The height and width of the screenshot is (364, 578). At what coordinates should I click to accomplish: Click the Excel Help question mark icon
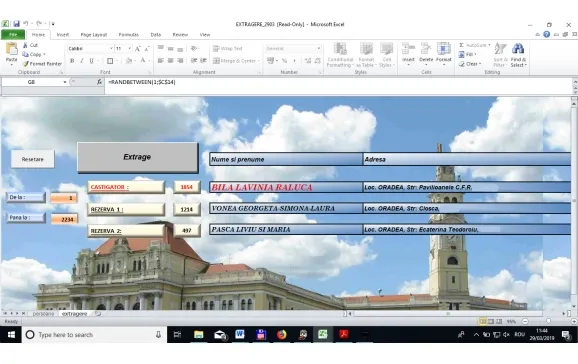click(x=546, y=34)
